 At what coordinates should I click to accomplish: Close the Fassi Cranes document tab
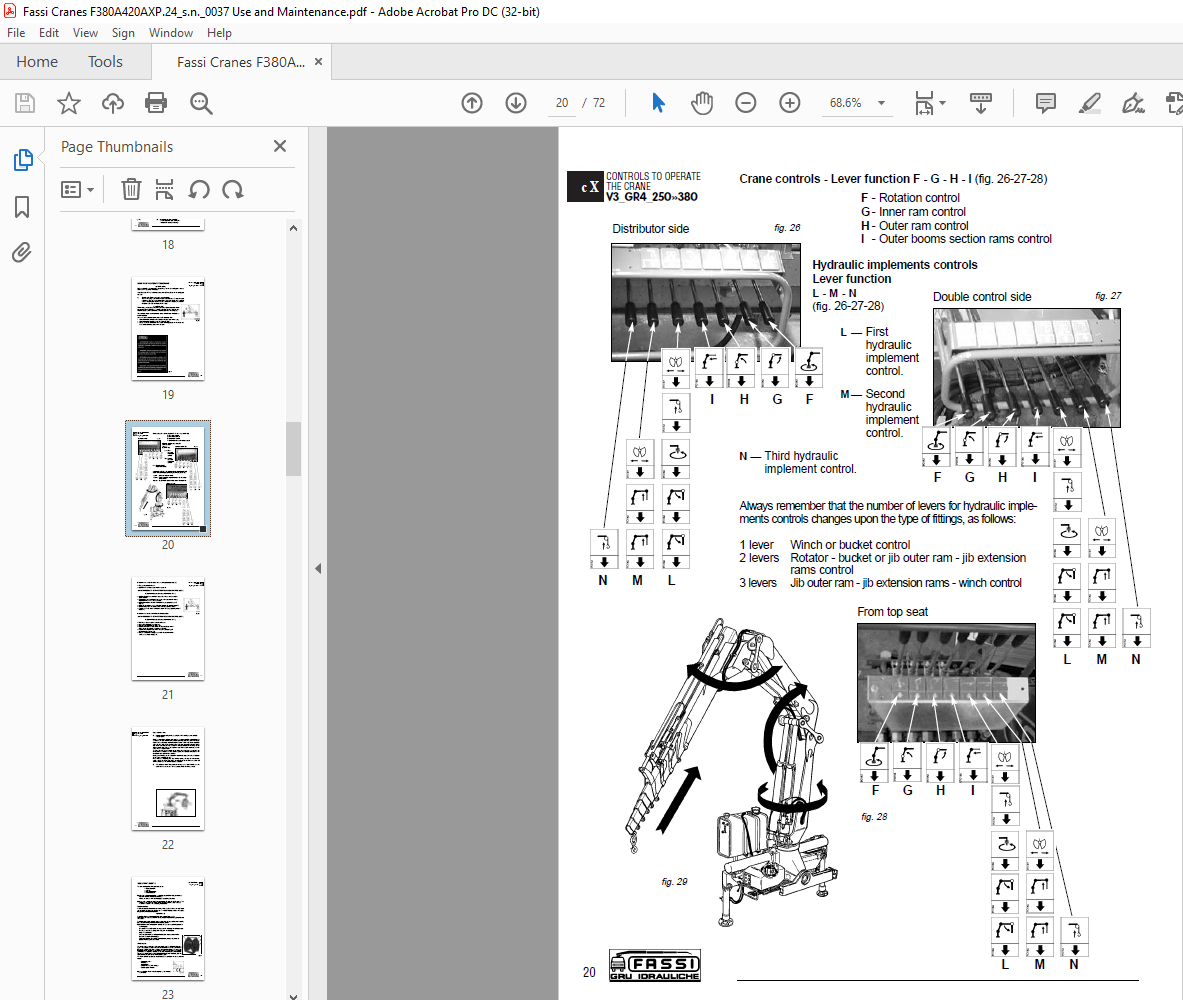click(318, 62)
